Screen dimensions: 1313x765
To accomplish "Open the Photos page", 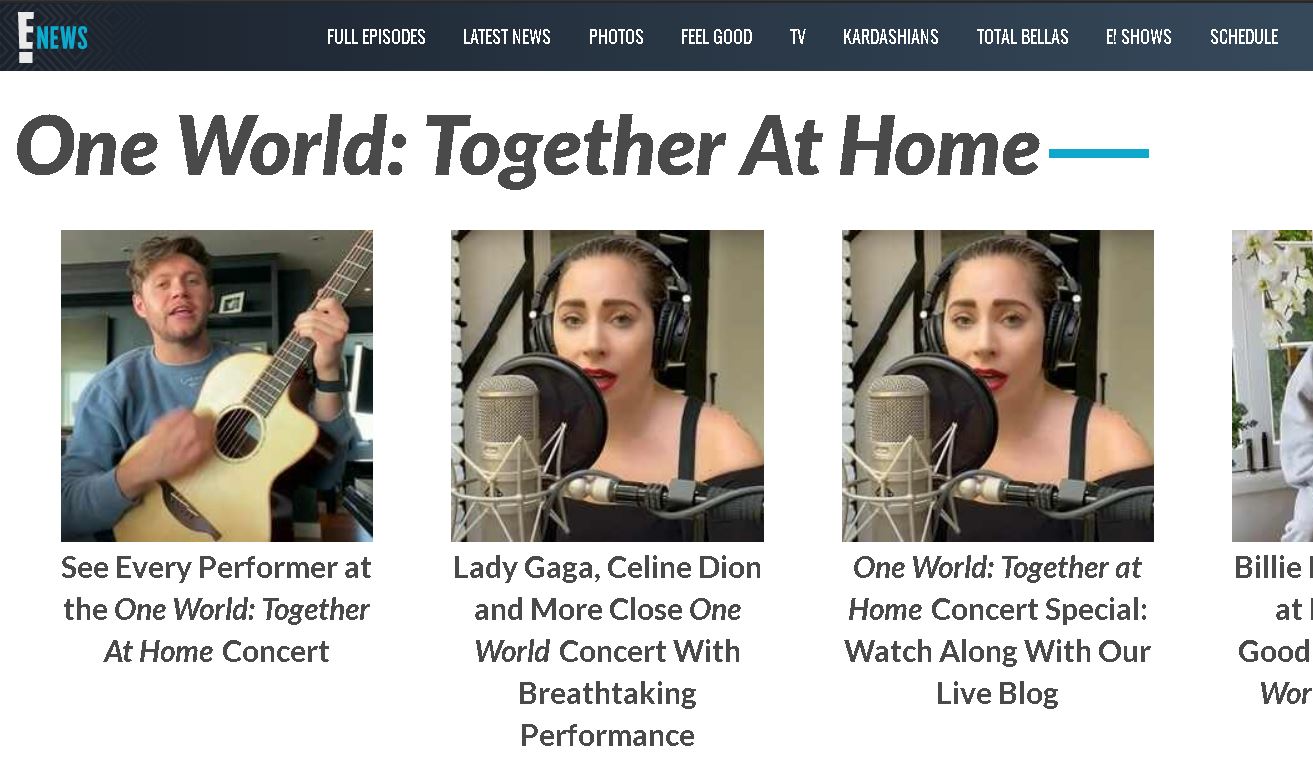I will (616, 37).
